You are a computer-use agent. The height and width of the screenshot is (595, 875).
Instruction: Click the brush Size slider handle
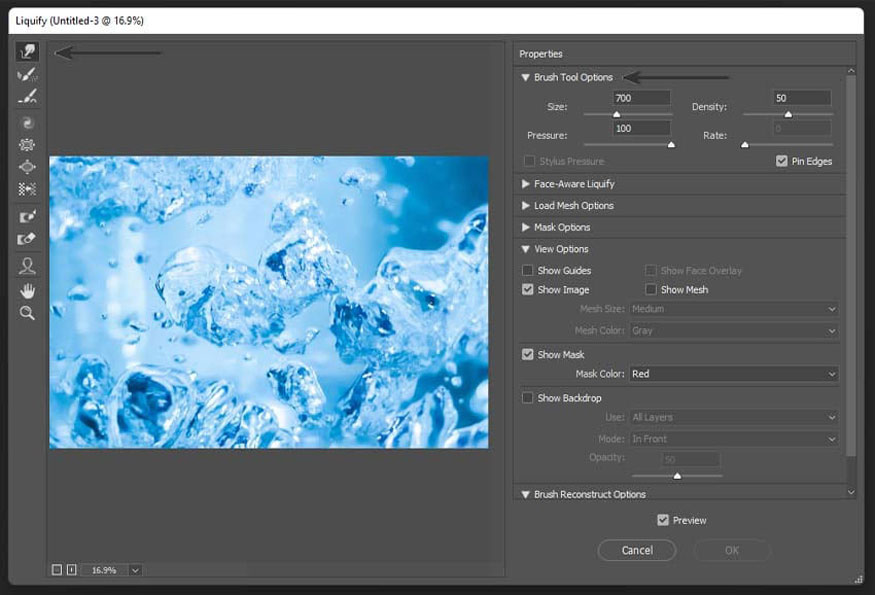tap(617, 114)
